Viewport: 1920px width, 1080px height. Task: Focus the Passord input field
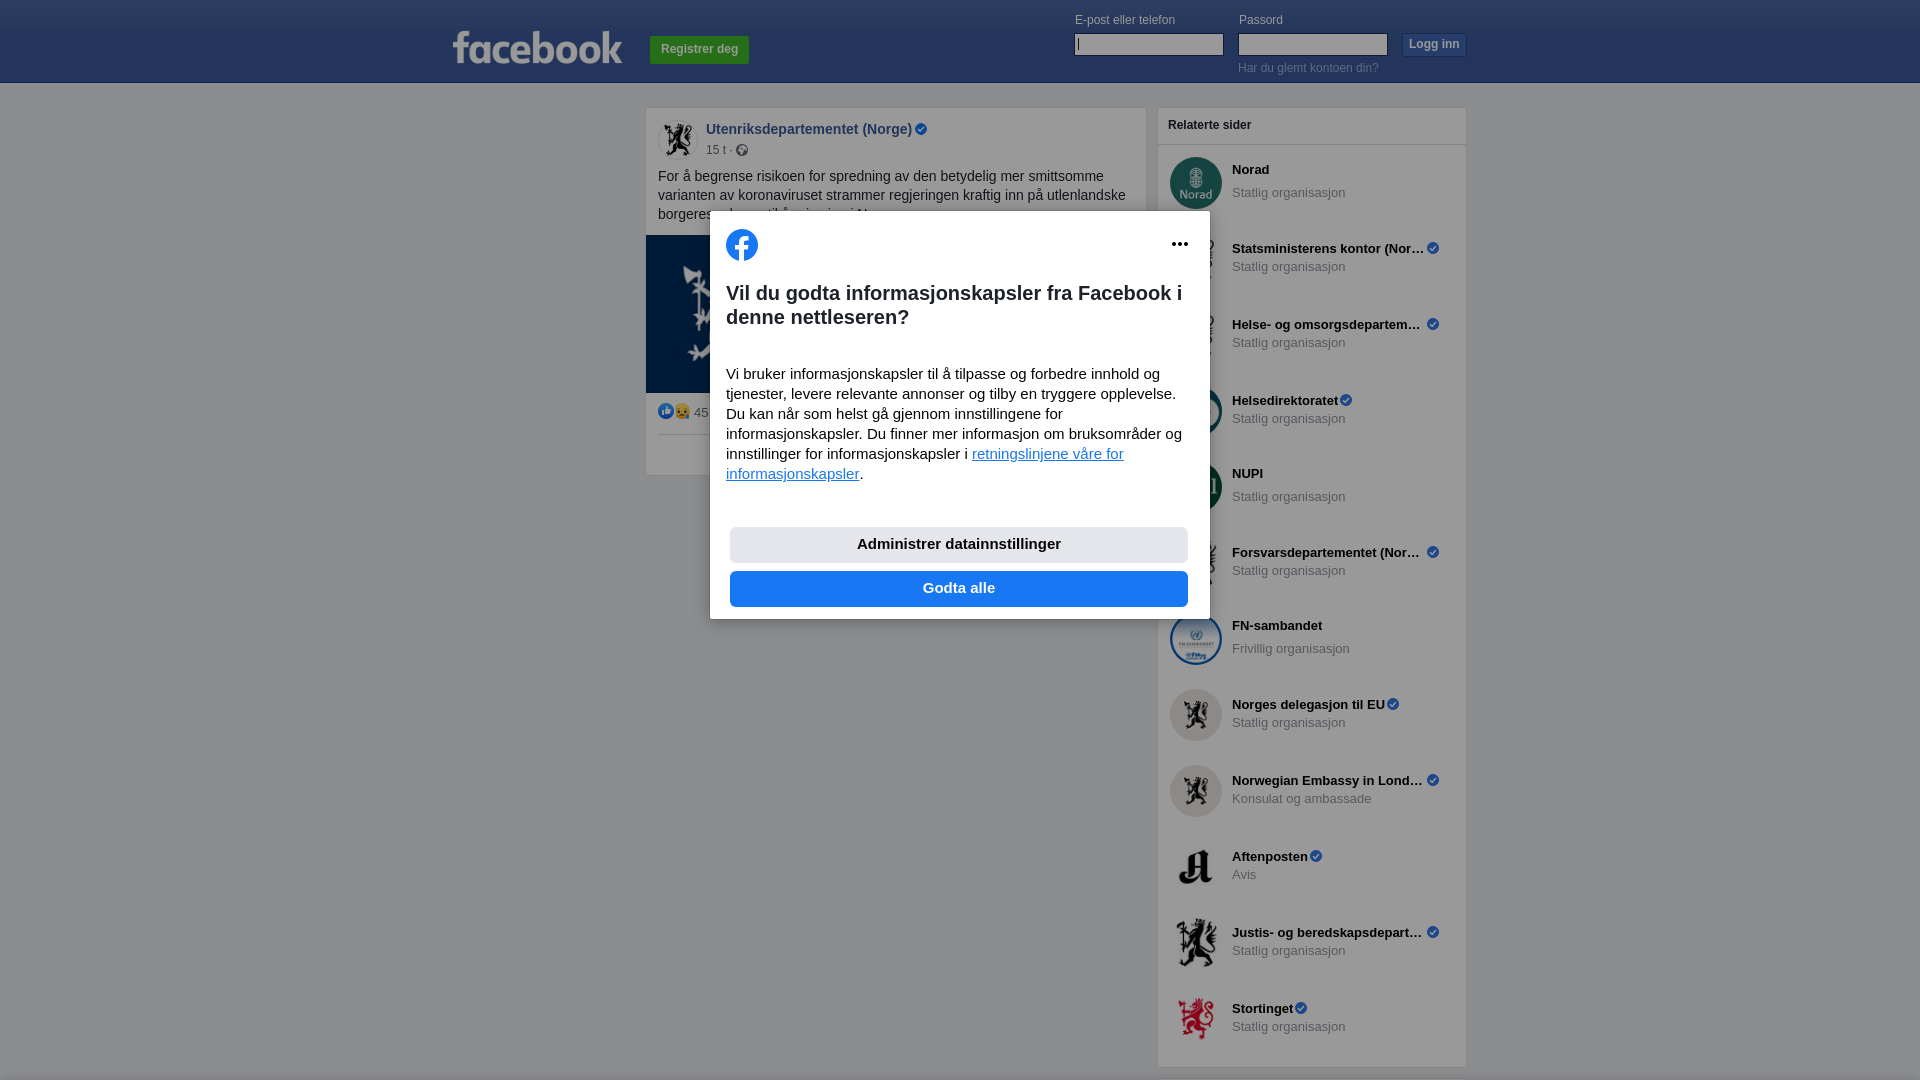(x=1313, y=44)
